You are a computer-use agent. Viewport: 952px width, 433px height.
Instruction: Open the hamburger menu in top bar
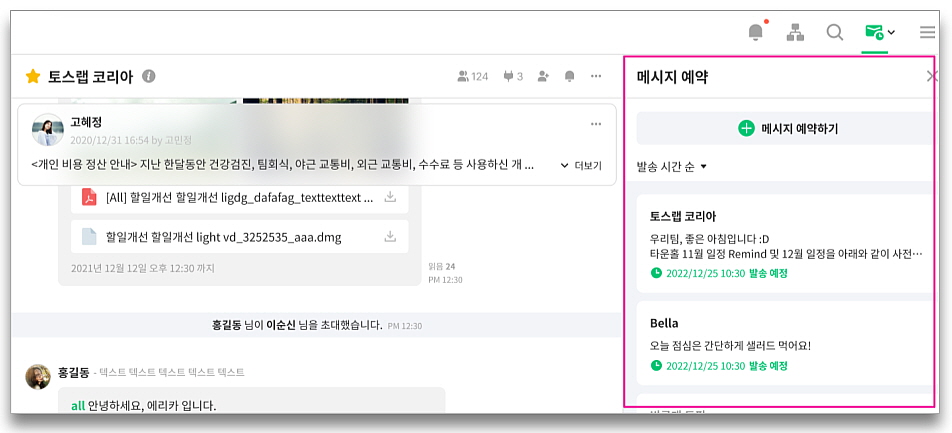(x=928, y=32)
